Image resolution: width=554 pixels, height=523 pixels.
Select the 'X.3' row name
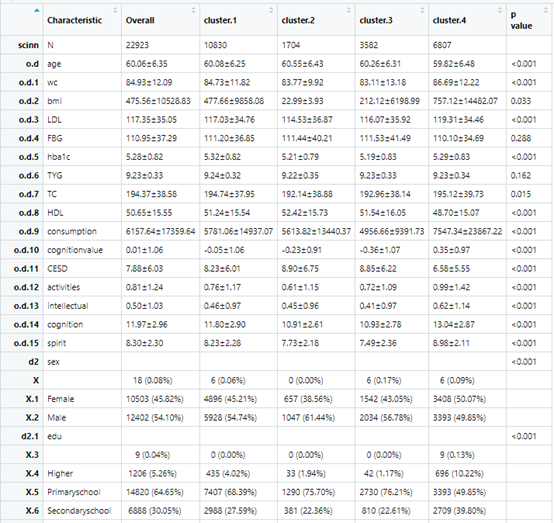click(x=32, y=455)
